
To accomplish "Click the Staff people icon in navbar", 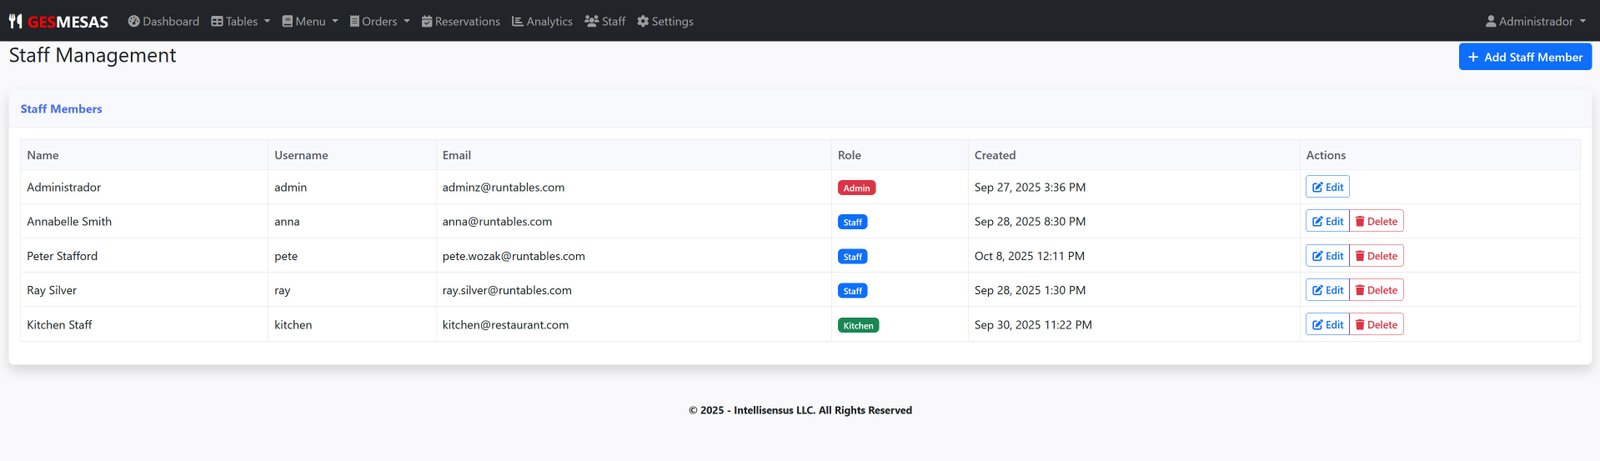I will point(592,21).
